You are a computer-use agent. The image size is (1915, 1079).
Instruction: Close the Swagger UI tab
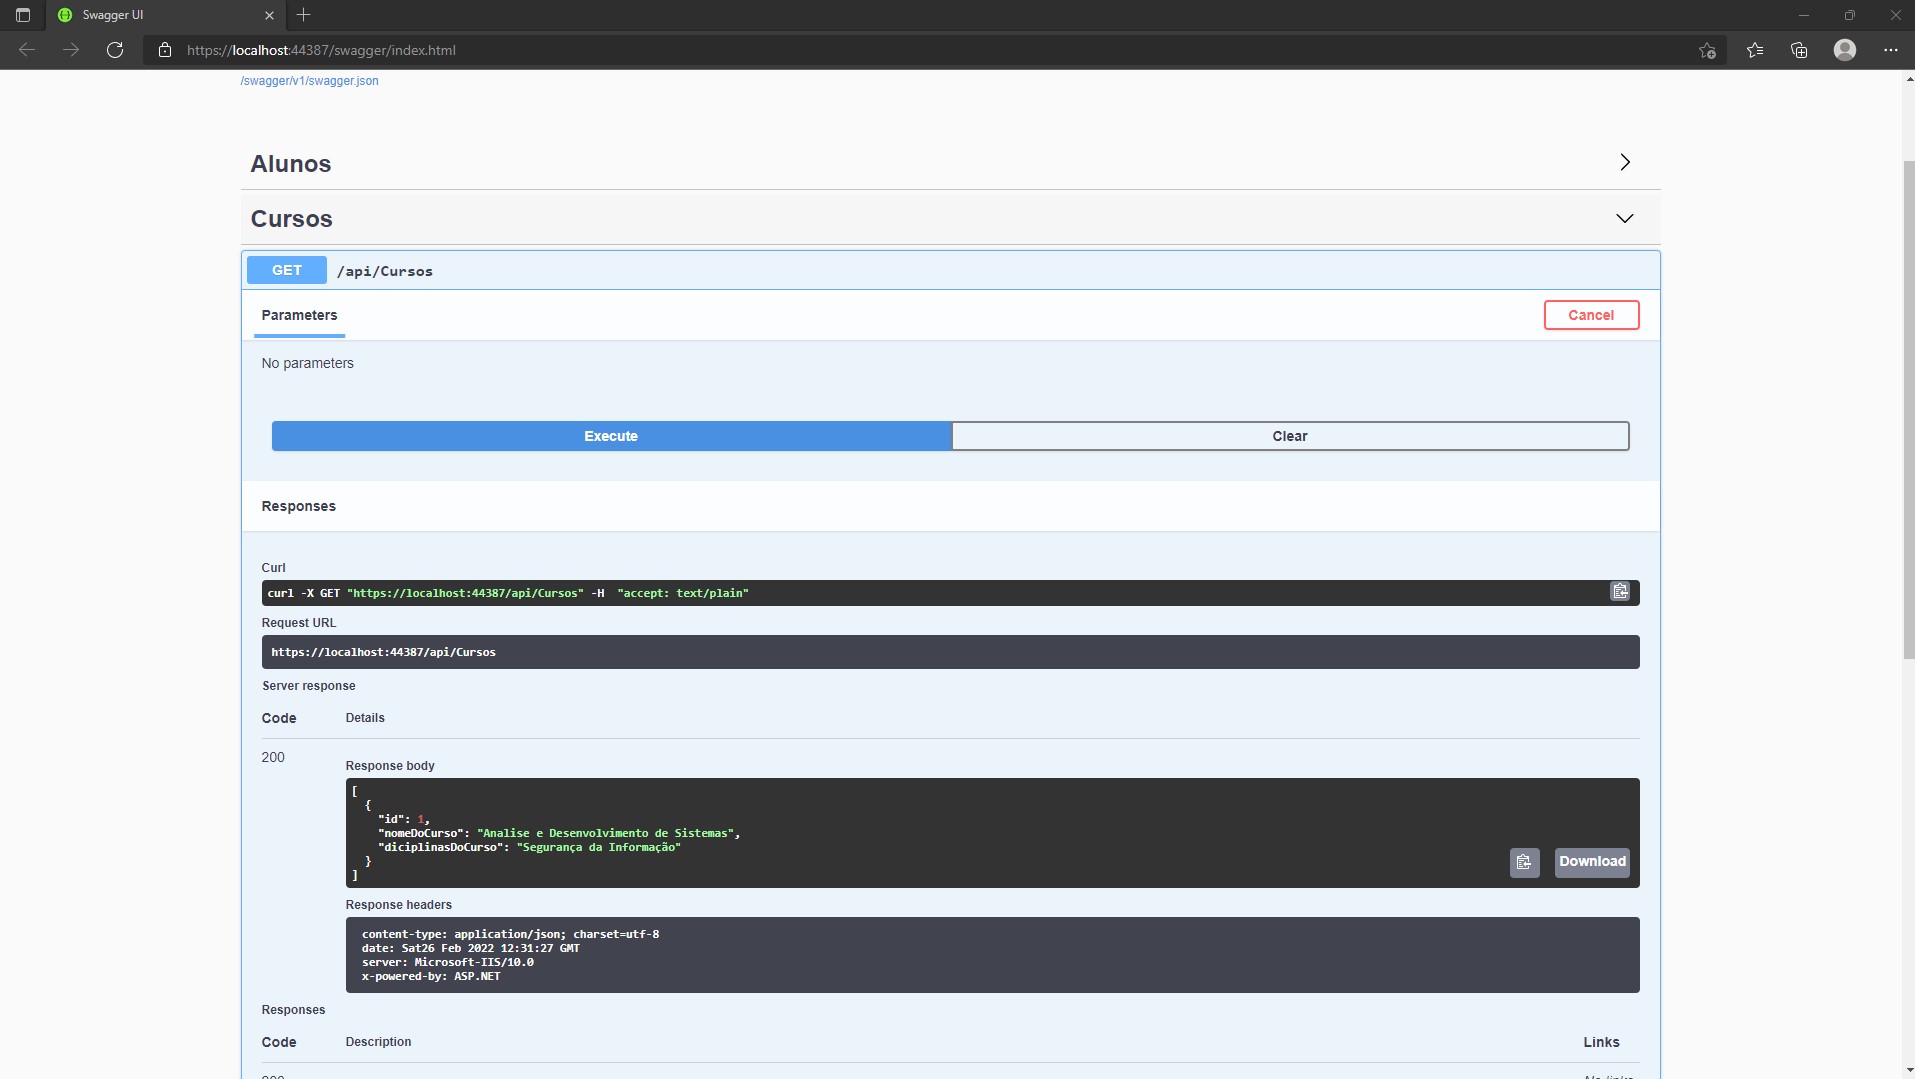pos(269,15)
